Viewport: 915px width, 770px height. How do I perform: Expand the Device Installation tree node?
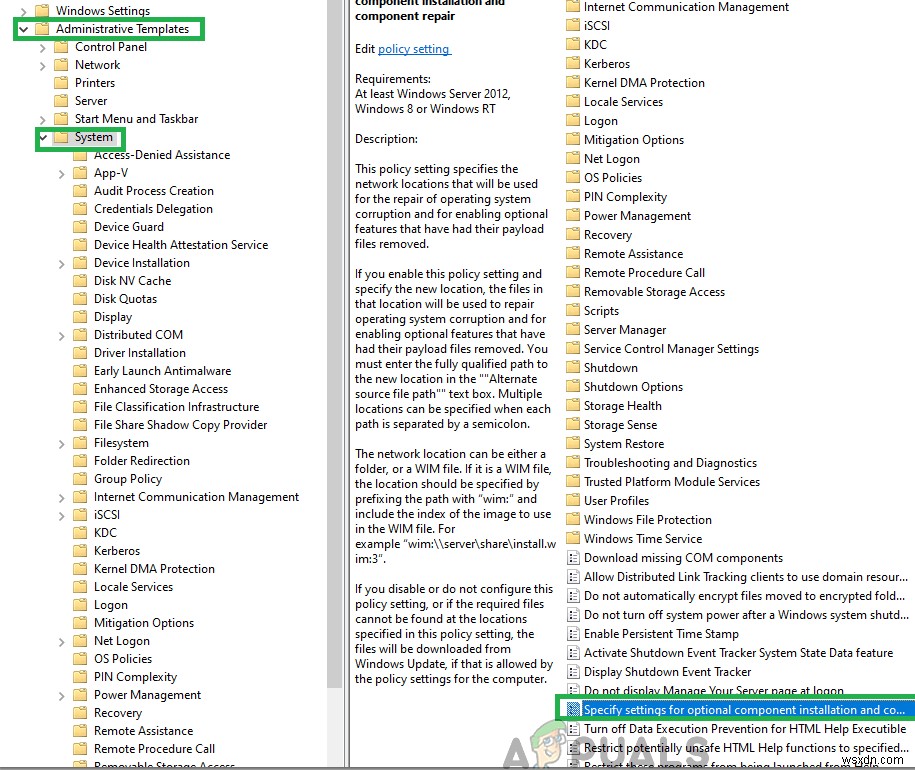pyautogui.click(x=61, y=264)
